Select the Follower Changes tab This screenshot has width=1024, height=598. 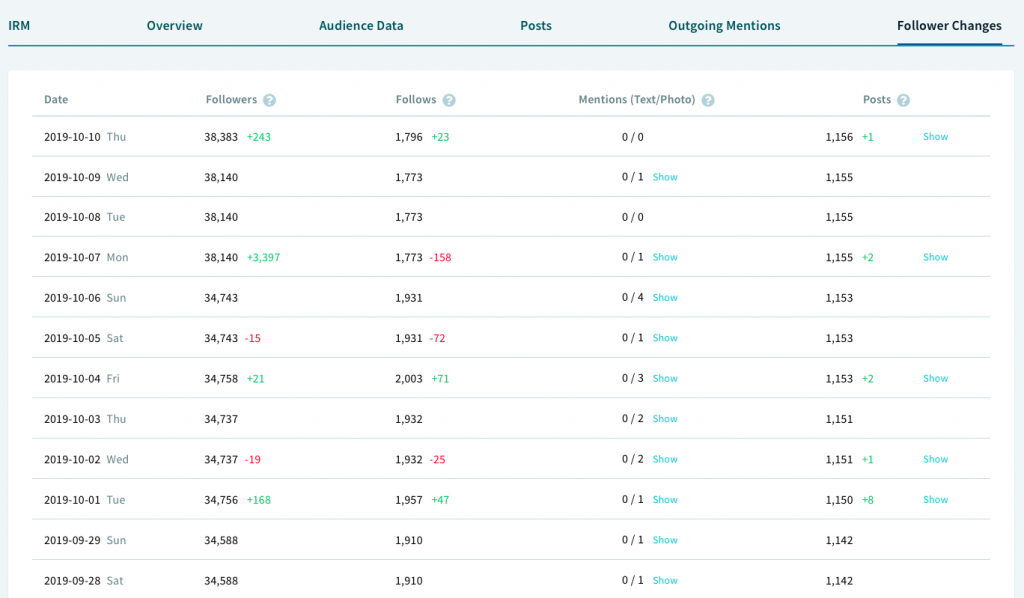click(949, 26)
